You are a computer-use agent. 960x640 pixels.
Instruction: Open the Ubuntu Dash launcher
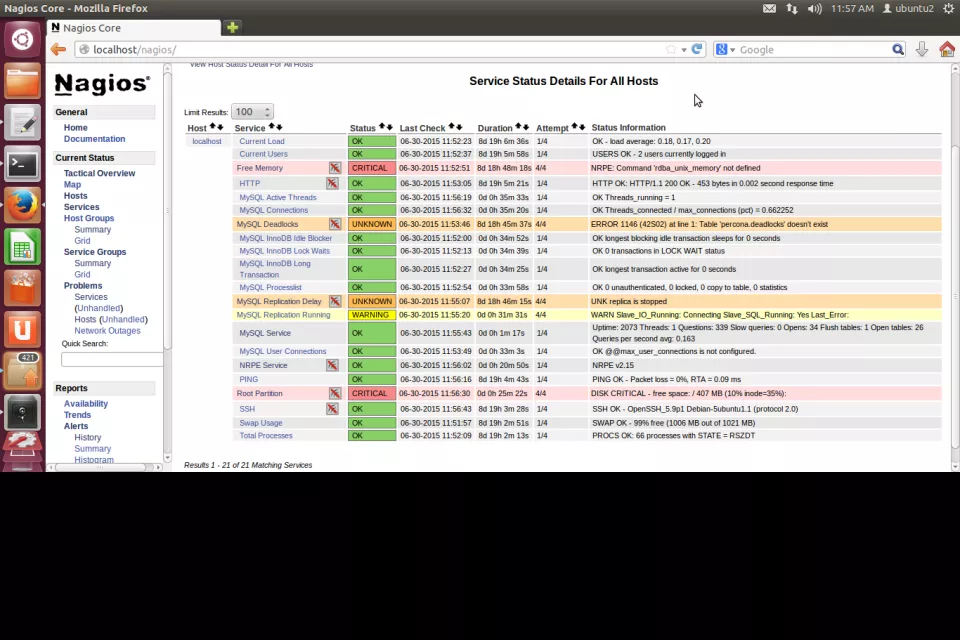(22, 40)
